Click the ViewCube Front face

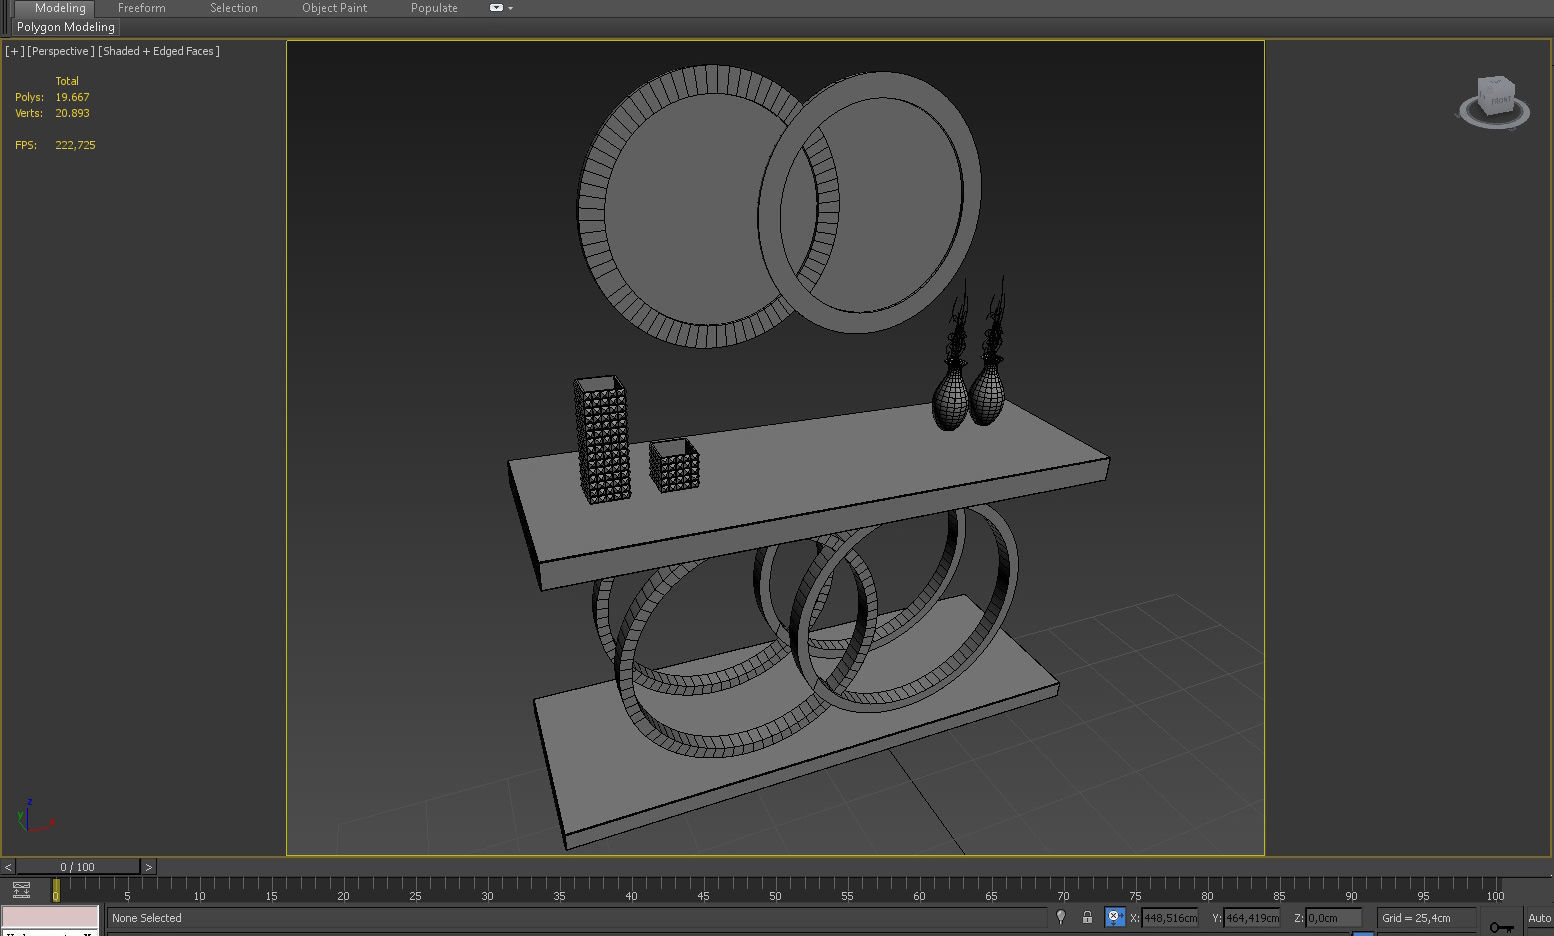[1499, 100]
